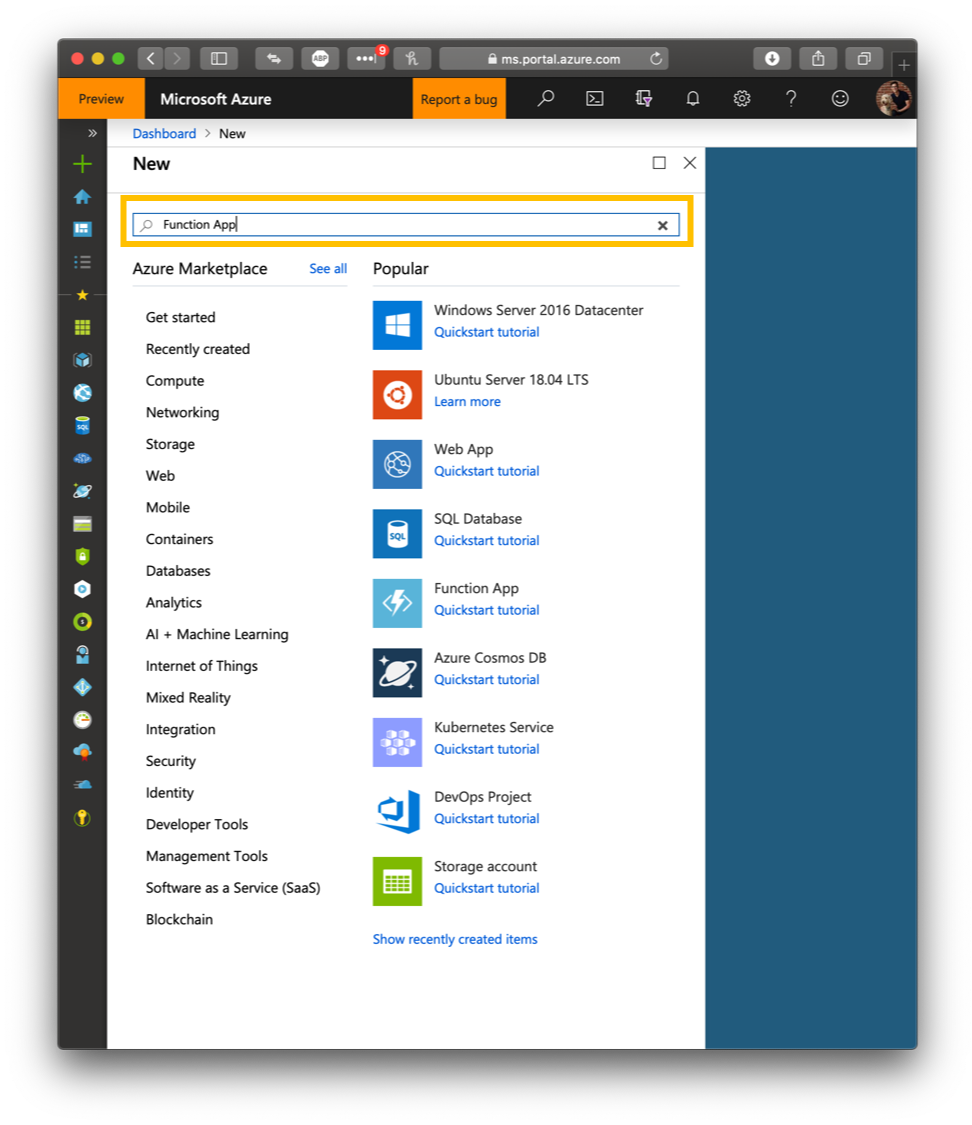Open the Safari new tab plus button
Screen dimensions: 972x1125
tap(904, 65)
